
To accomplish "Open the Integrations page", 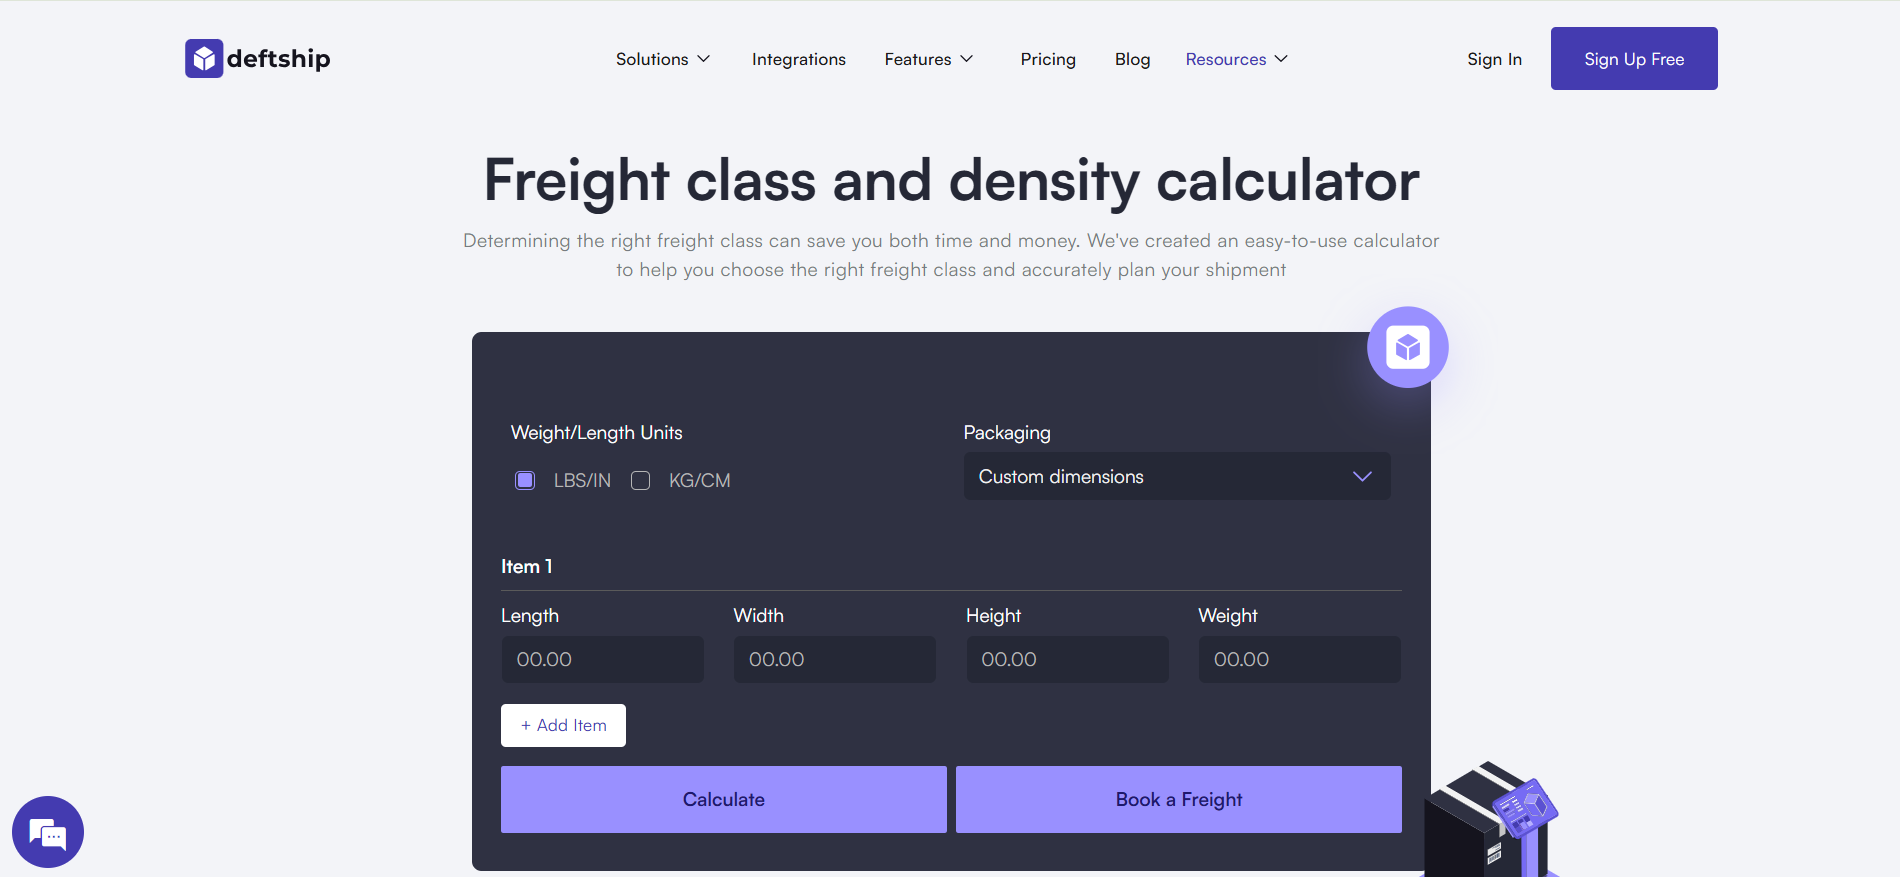I will 798,59.
